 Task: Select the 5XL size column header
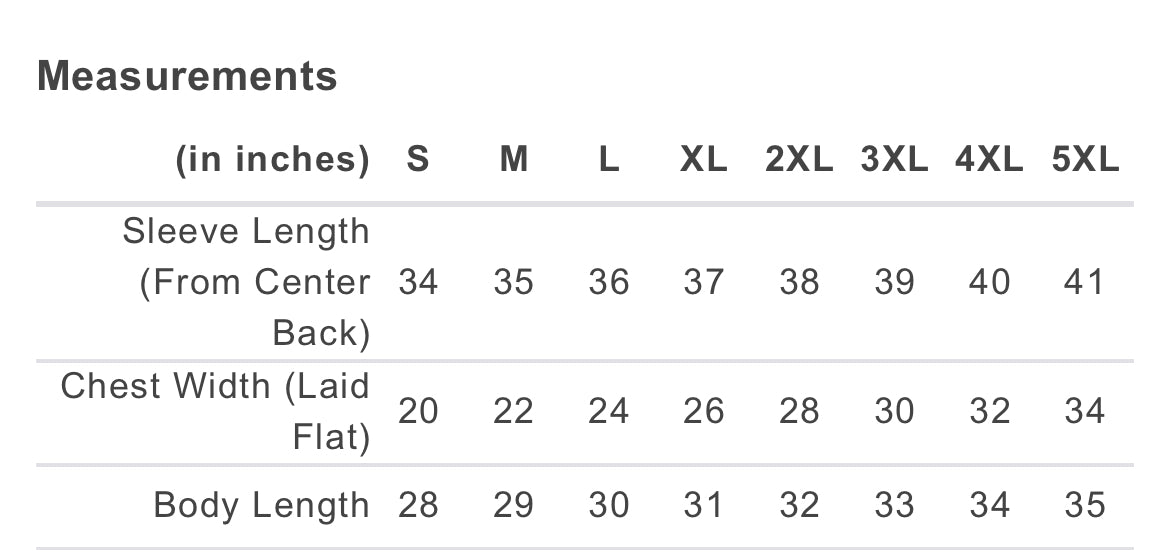point(1085,160)
